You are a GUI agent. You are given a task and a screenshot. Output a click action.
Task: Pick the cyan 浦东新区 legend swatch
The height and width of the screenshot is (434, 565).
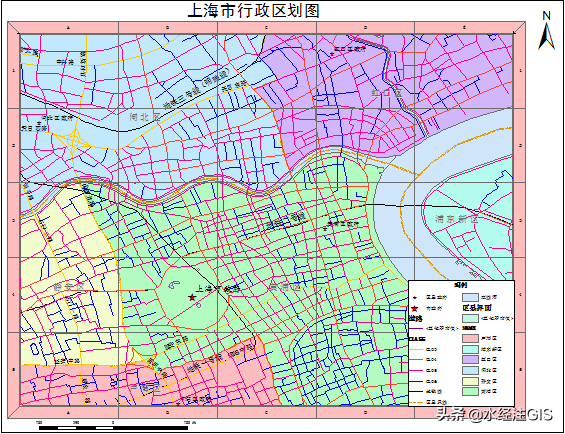(471, 349)
